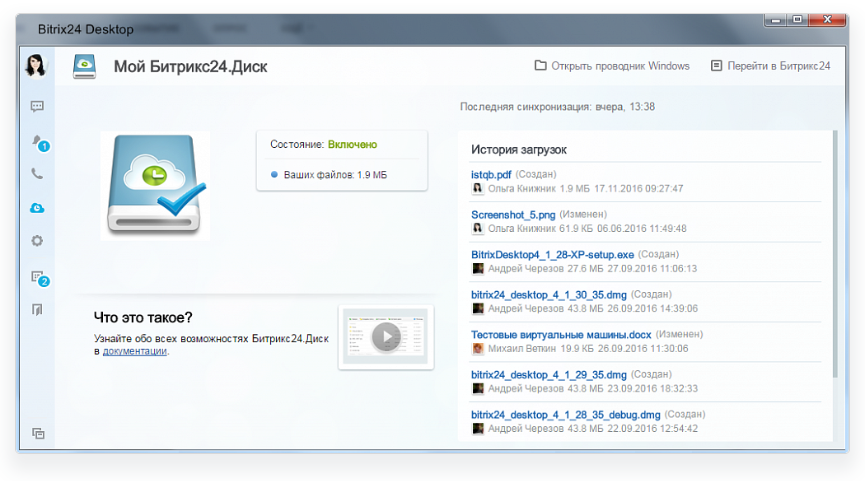
Task: Open the chat messages icon in sidebar
Action: click(37, 106)
